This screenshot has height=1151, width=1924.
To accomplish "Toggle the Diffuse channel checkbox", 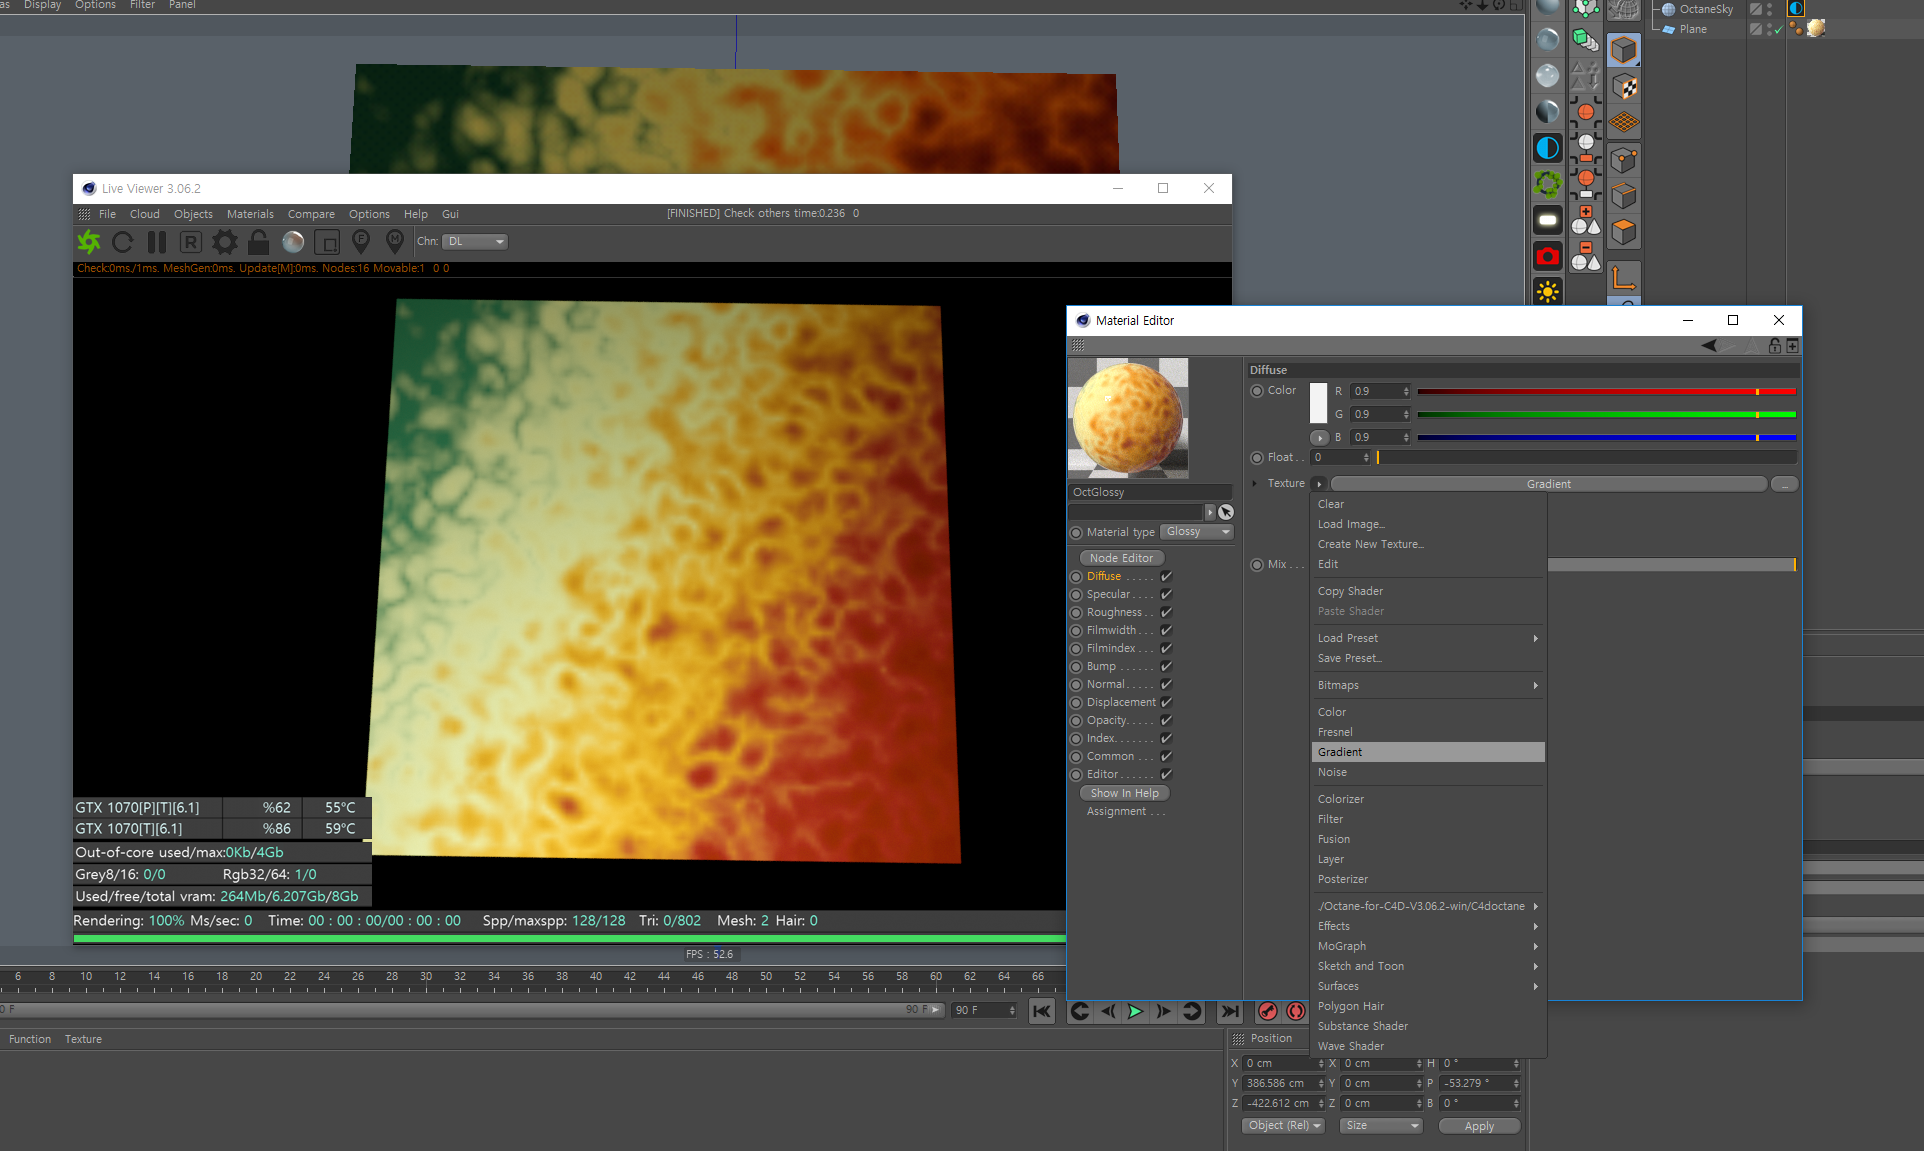I will (1166, 576).
